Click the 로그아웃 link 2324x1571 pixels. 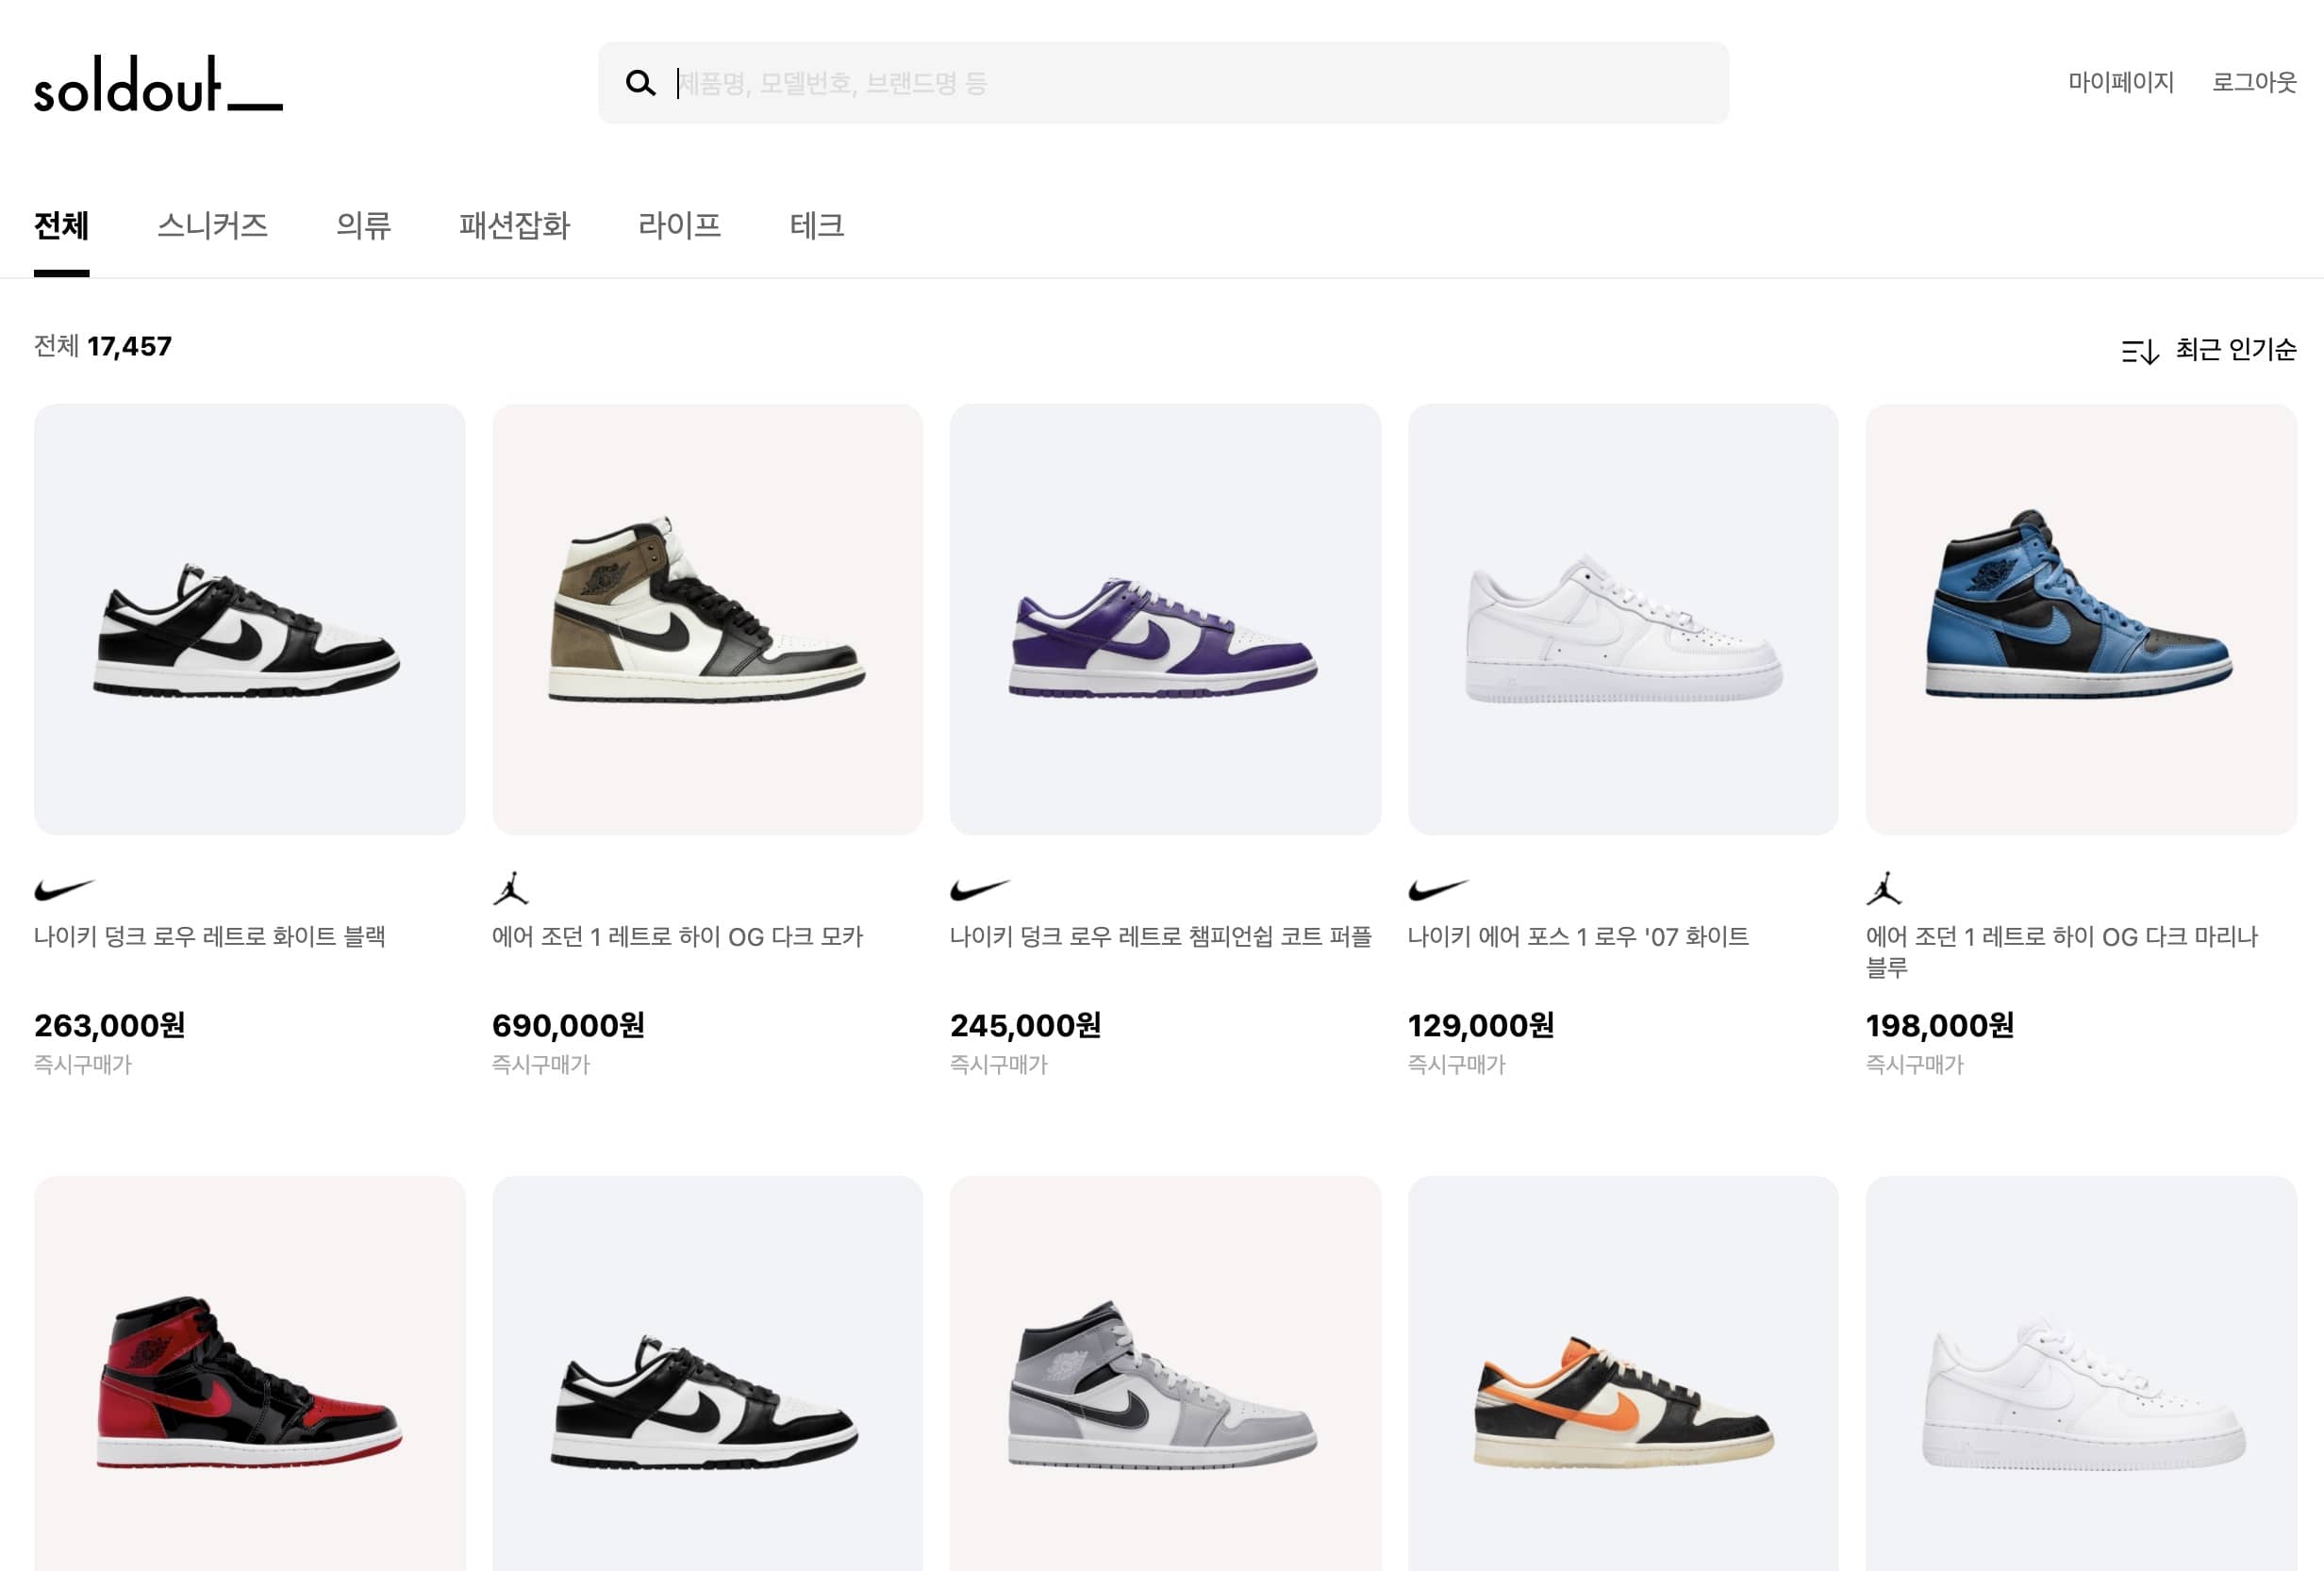point(2253,82)
